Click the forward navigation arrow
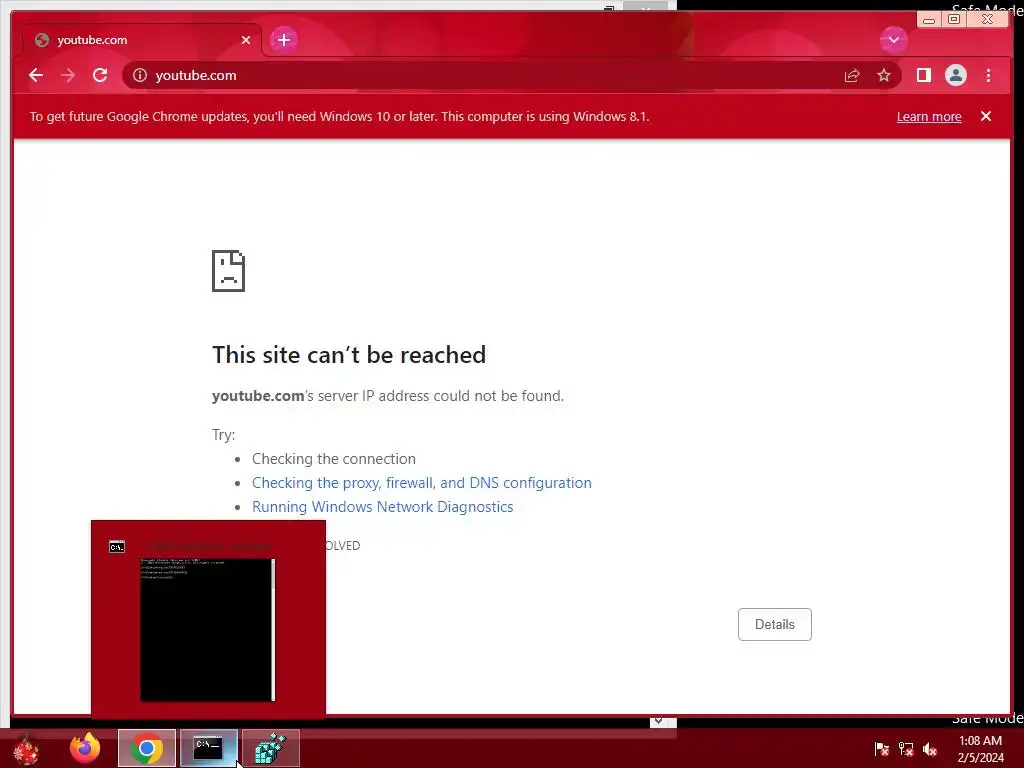The image size is (1024, 768). tap(68, 75)
